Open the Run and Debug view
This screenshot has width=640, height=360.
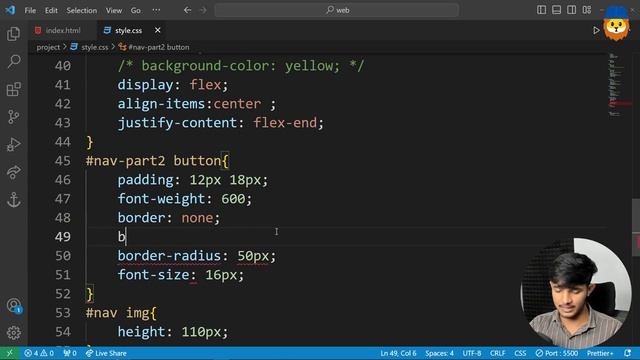pyautogui.click(x=13, y=144)
